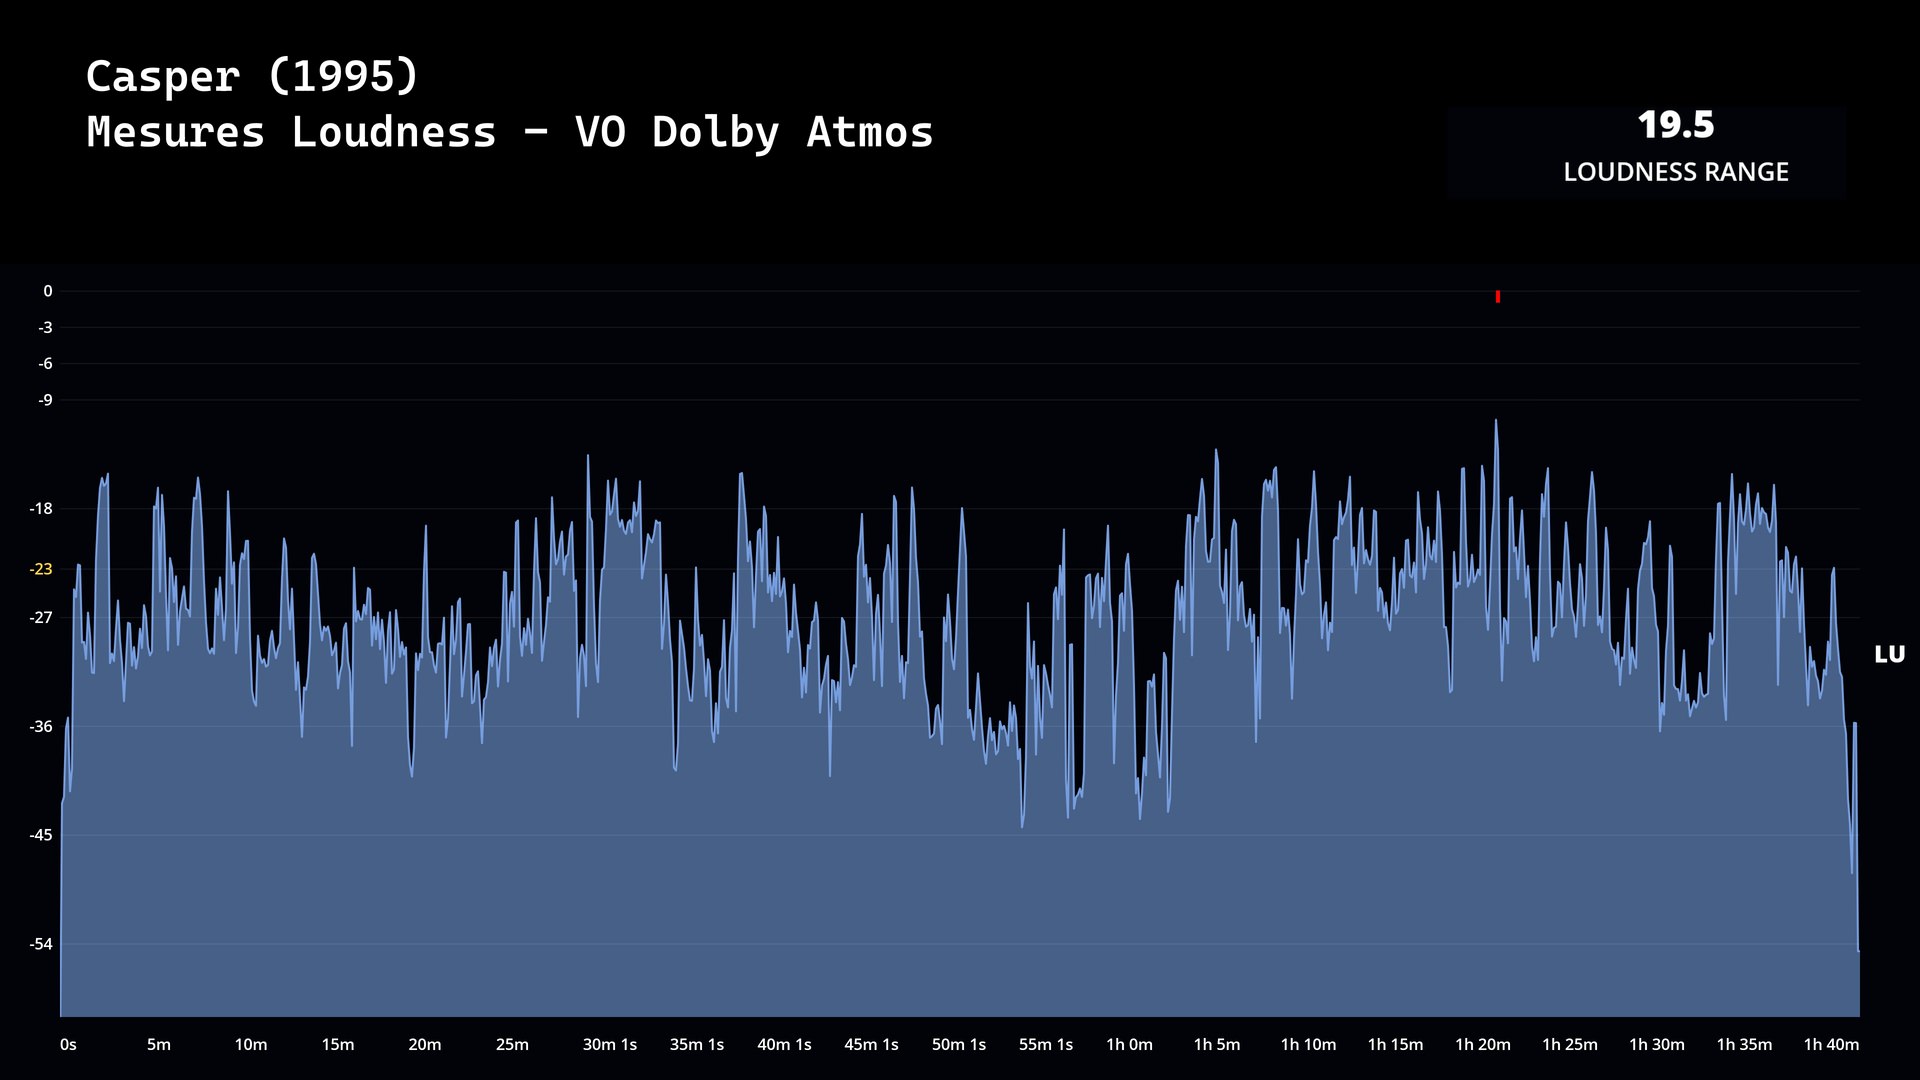Click the '50m 1s' time axis label
The image size is (1920, 1080).
(x=959, y=1045)
